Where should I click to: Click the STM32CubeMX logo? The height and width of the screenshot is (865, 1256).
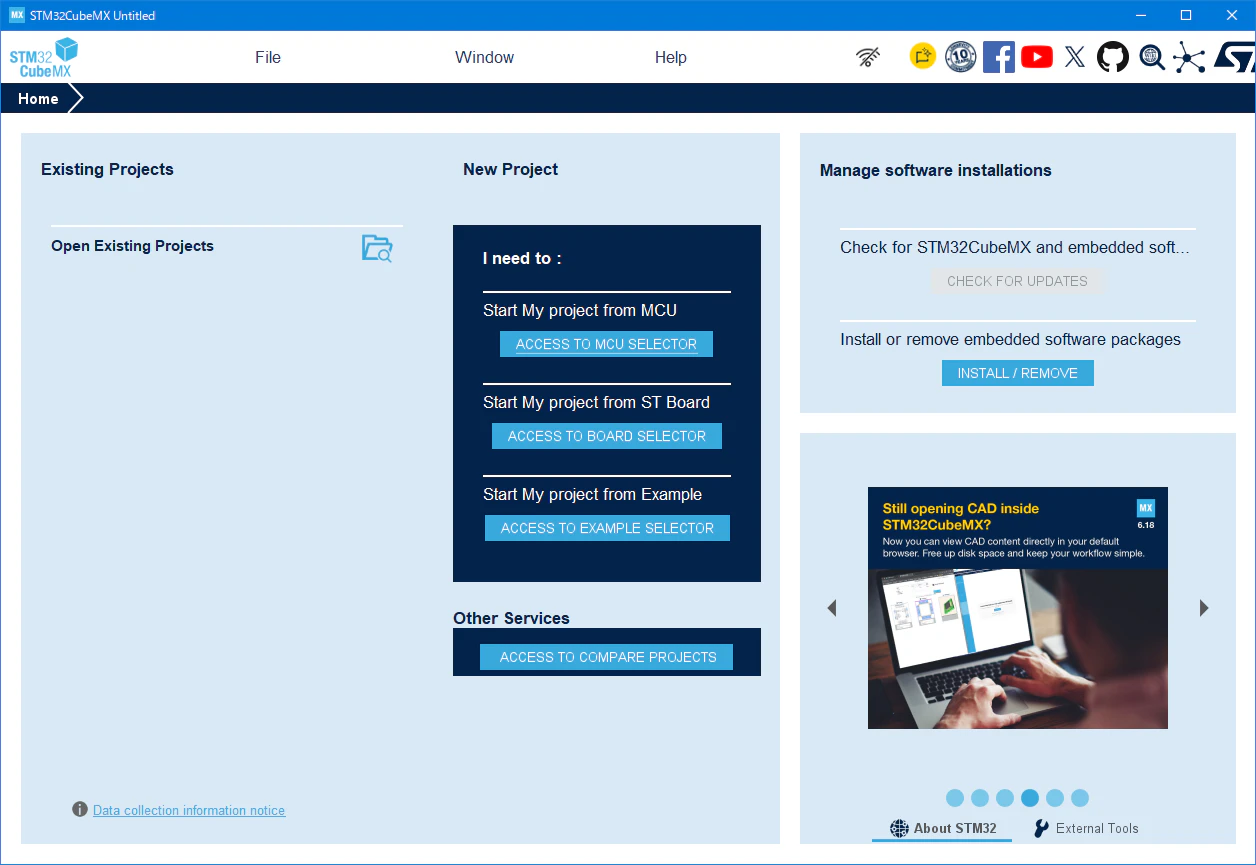click(x=44, y=58)
